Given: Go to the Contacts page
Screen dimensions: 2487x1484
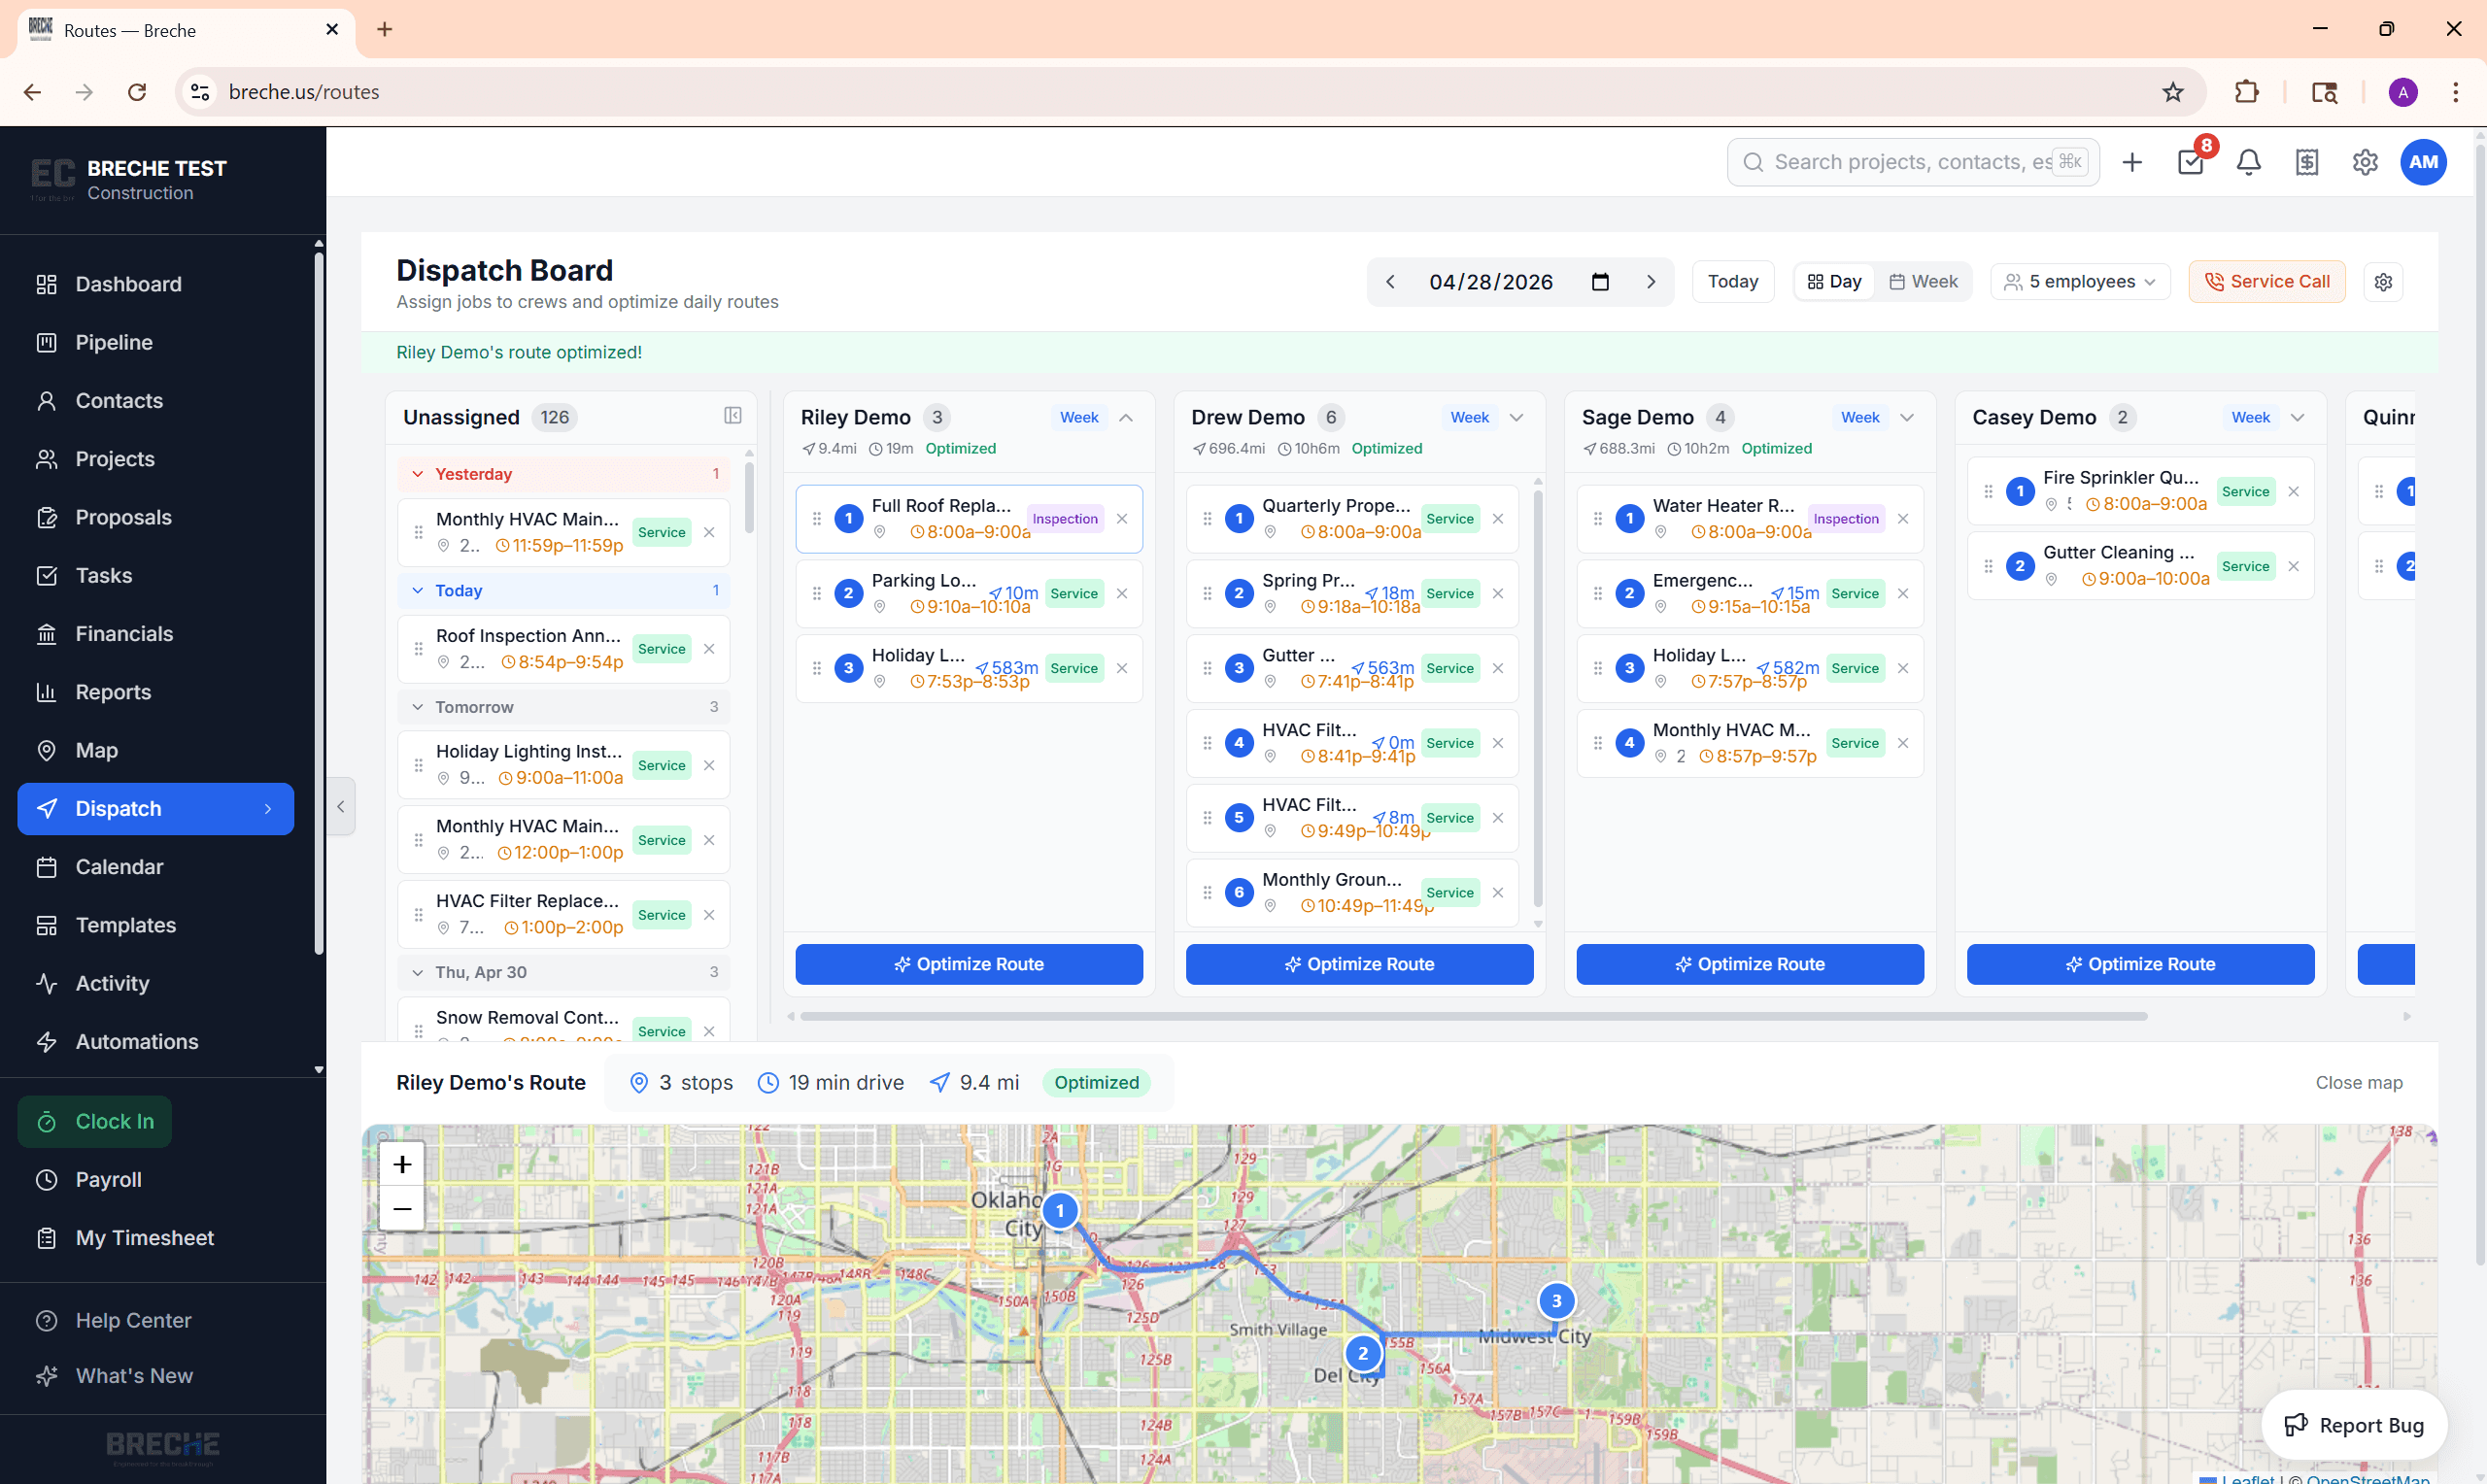Looking at the screenshot, I should click(155, 401).
